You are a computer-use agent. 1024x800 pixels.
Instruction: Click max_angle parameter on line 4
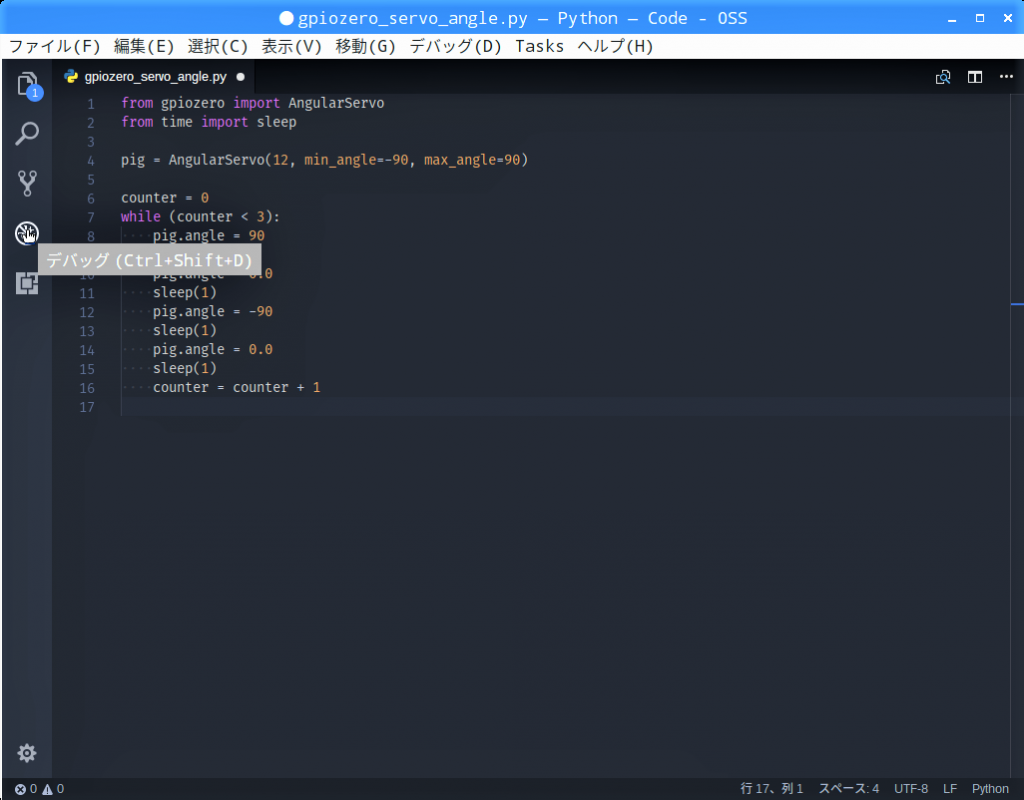click(x=460, y=160)
